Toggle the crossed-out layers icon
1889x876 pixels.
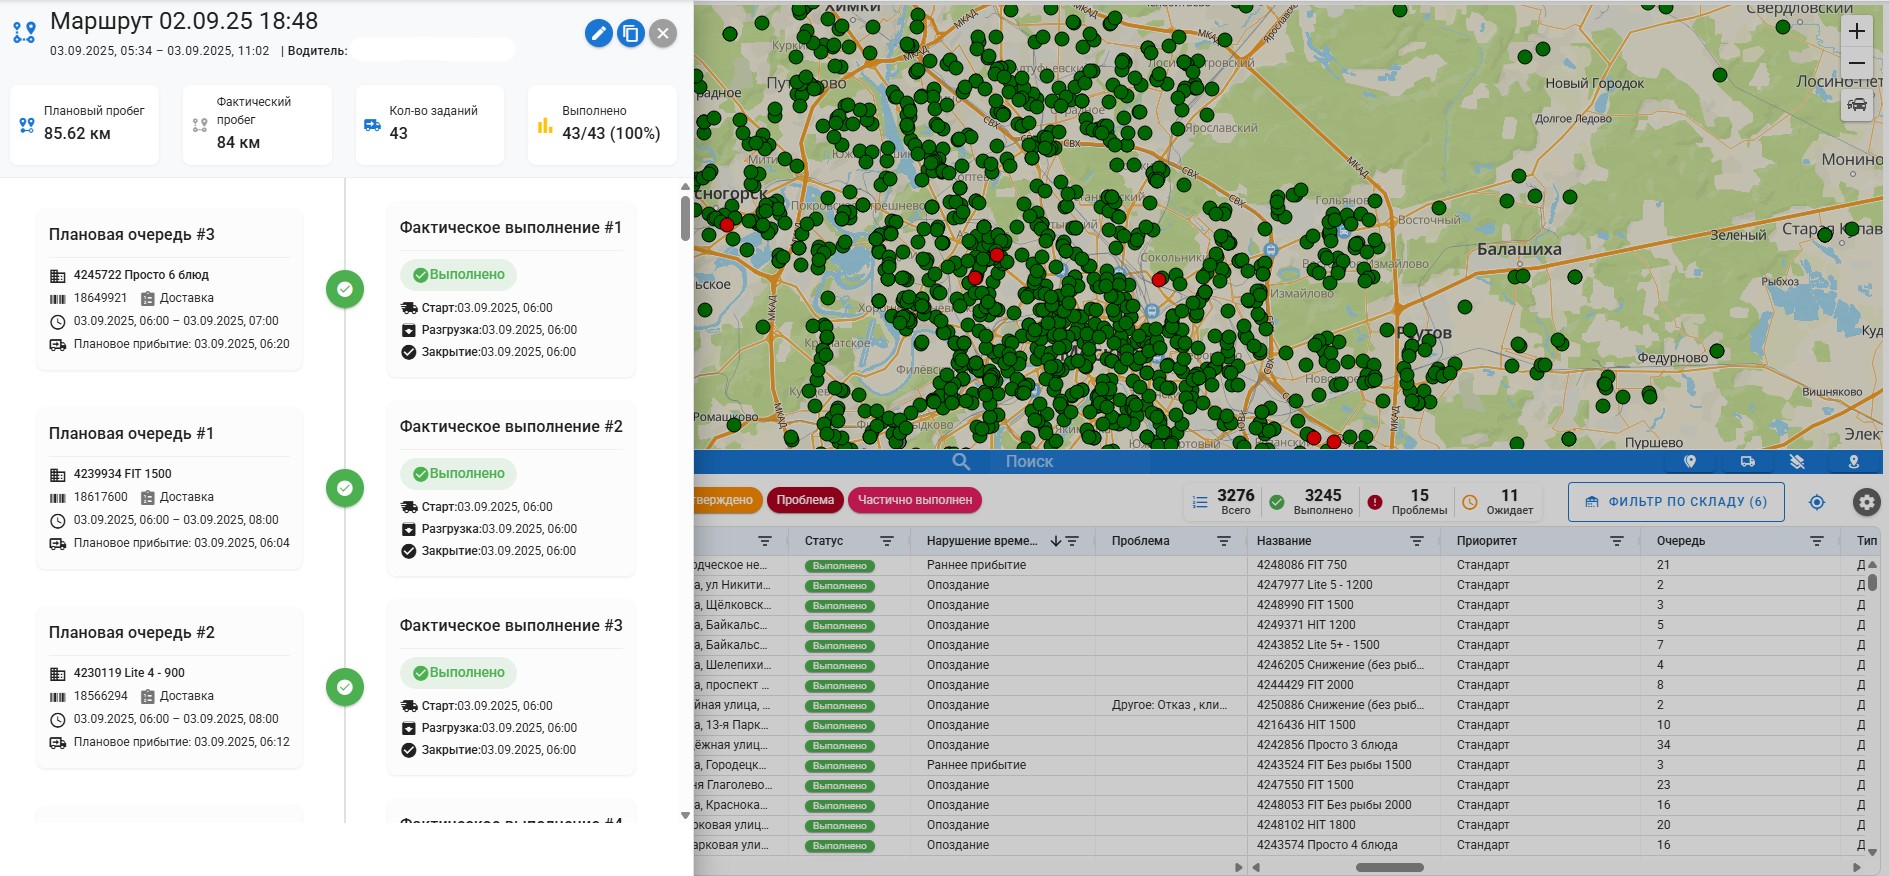[x=1797, y=462]
